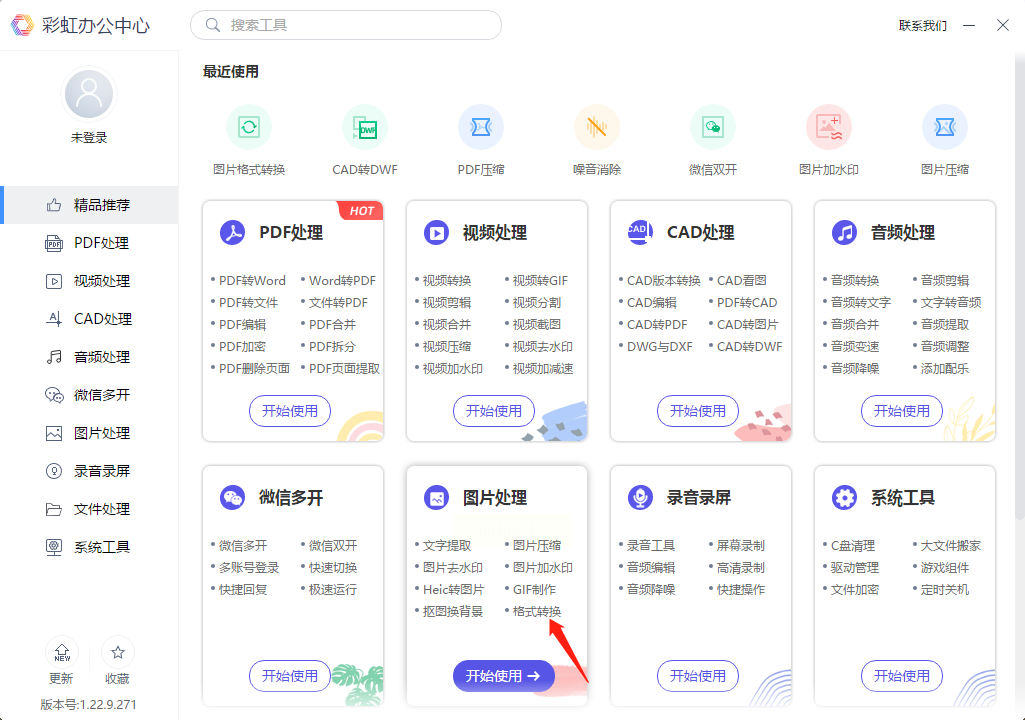Click the 收藏 star icon
Screen dimensions: 1025x720
[118, 652]
